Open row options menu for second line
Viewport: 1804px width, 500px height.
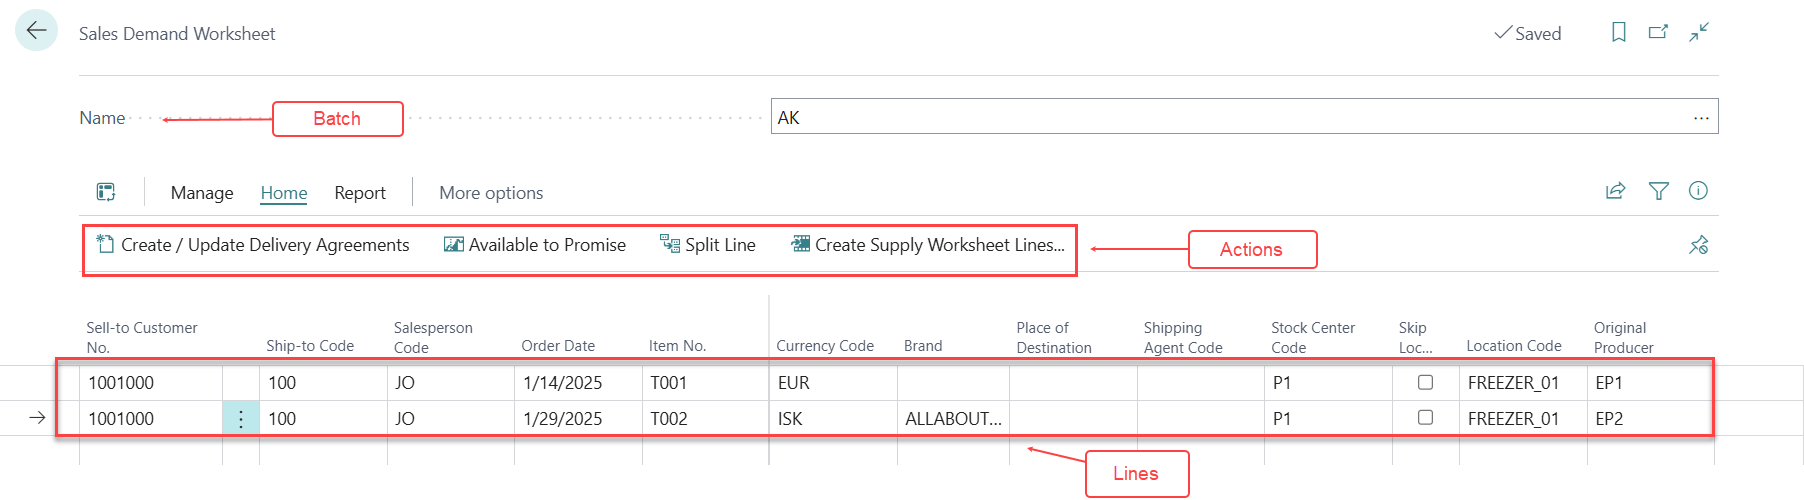pyautogui.click(x=241, y=419)
